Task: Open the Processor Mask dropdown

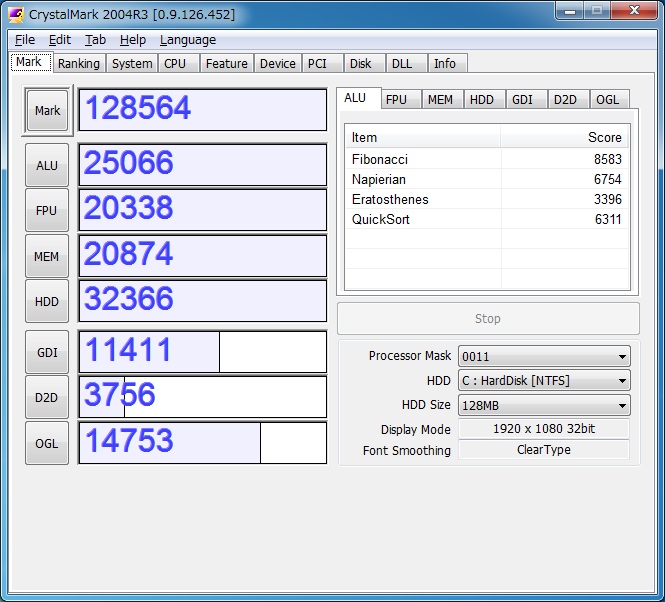Action: tap(543, 356)
